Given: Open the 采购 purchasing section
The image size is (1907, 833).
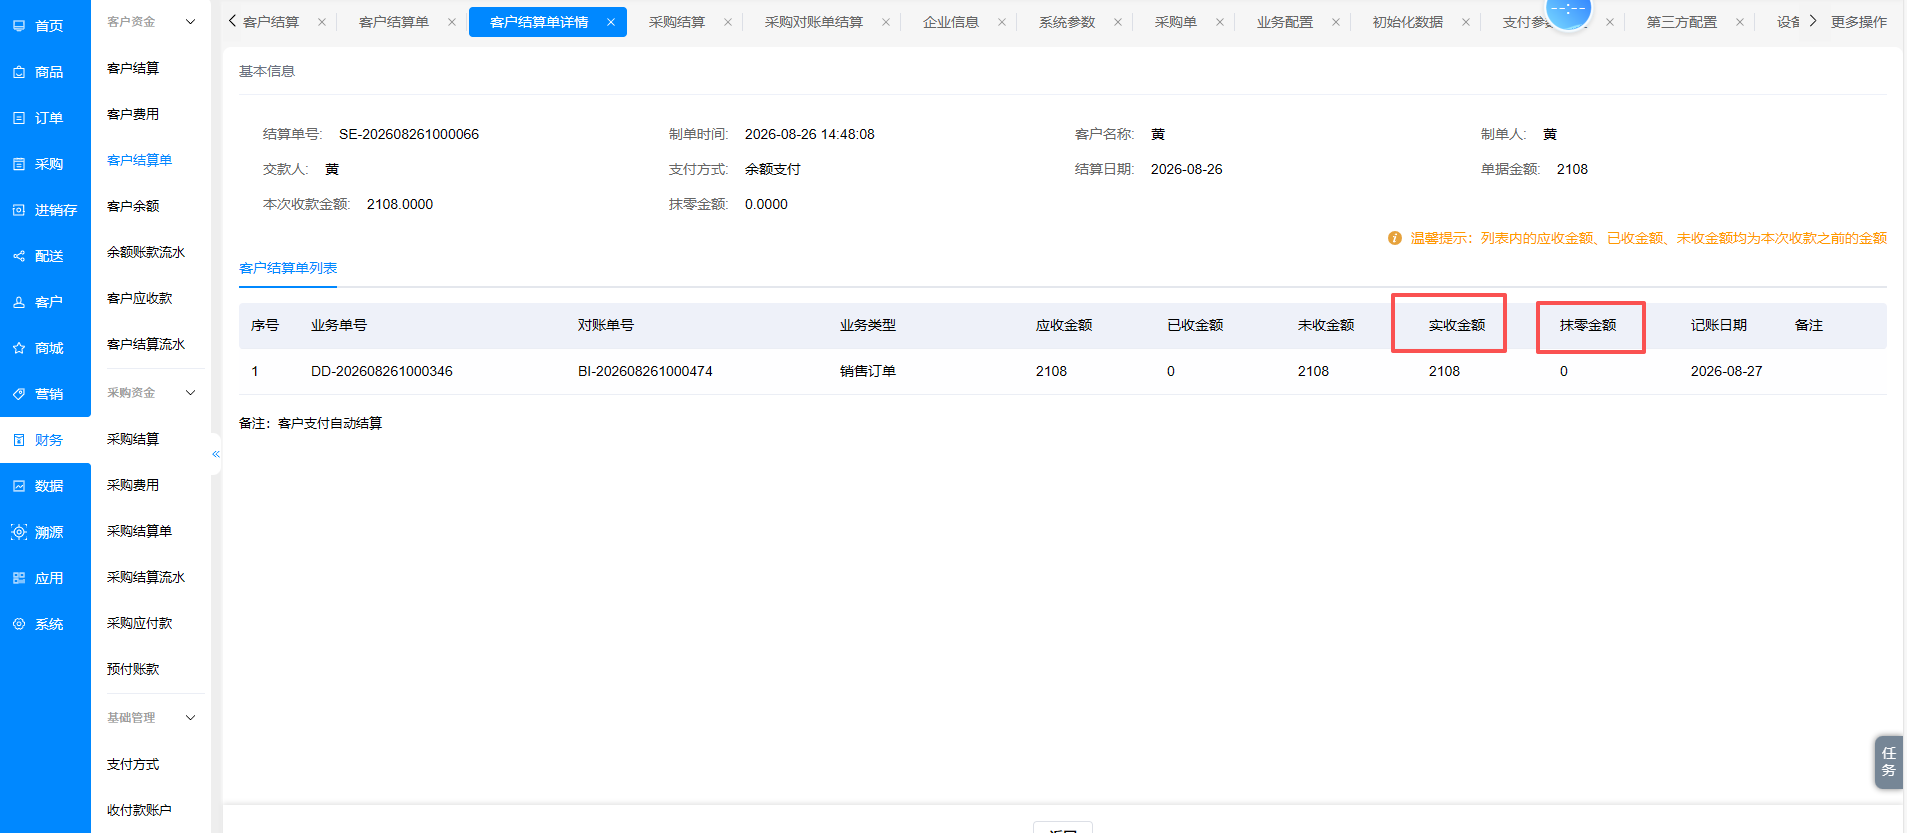Looking at the screenshot, I should (45, 164).
